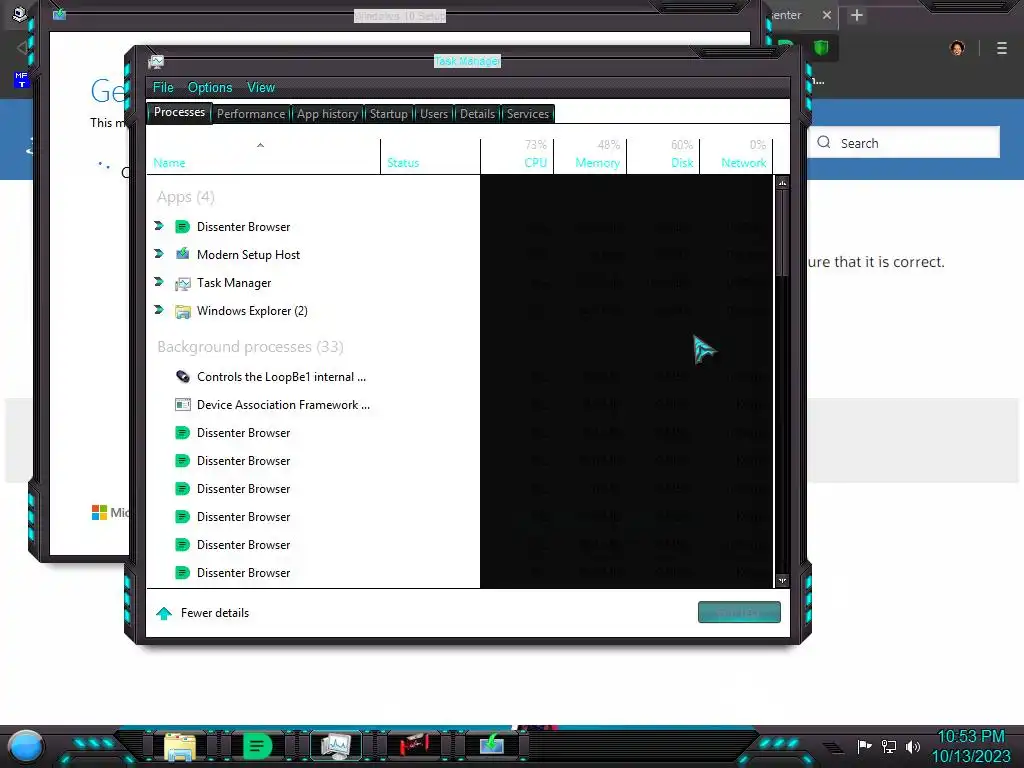Click the process list scroll down arrow

click(x=782, y=580)
